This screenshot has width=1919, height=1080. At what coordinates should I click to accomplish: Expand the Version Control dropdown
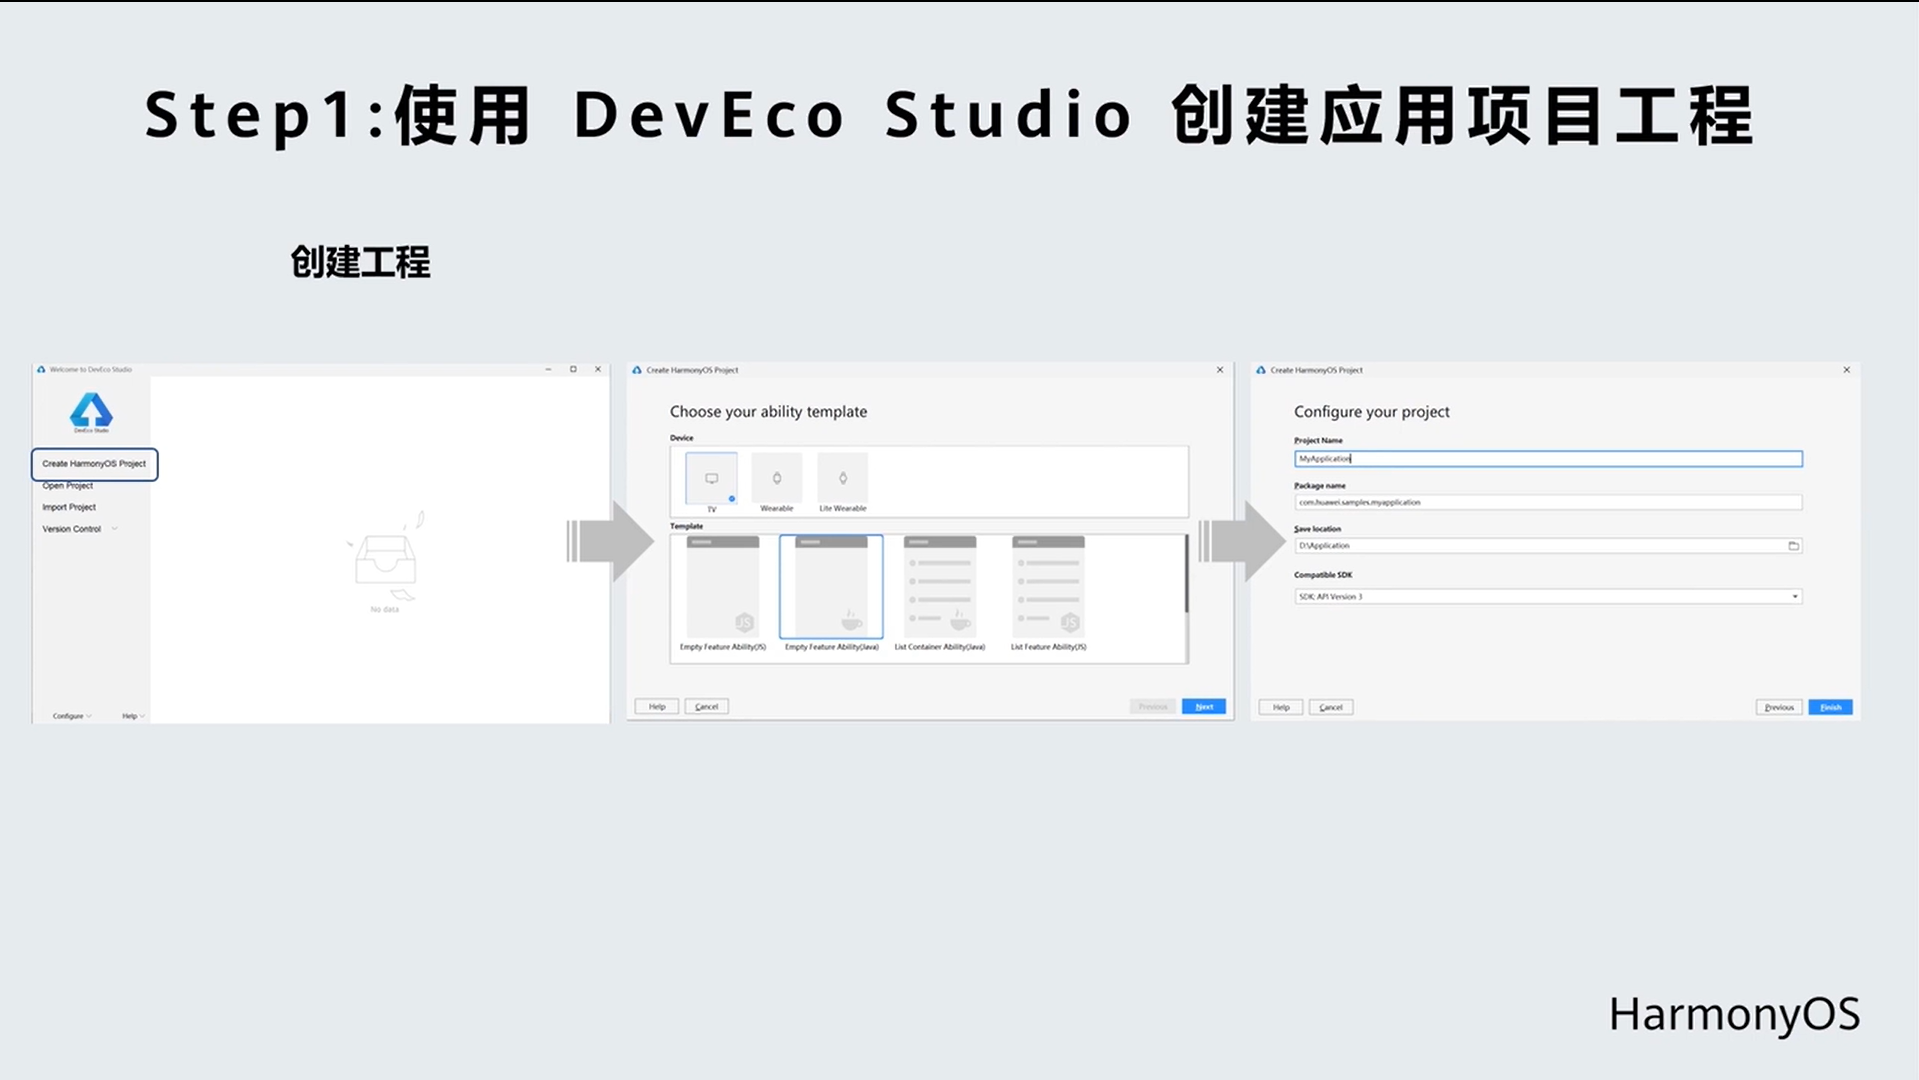80,529
